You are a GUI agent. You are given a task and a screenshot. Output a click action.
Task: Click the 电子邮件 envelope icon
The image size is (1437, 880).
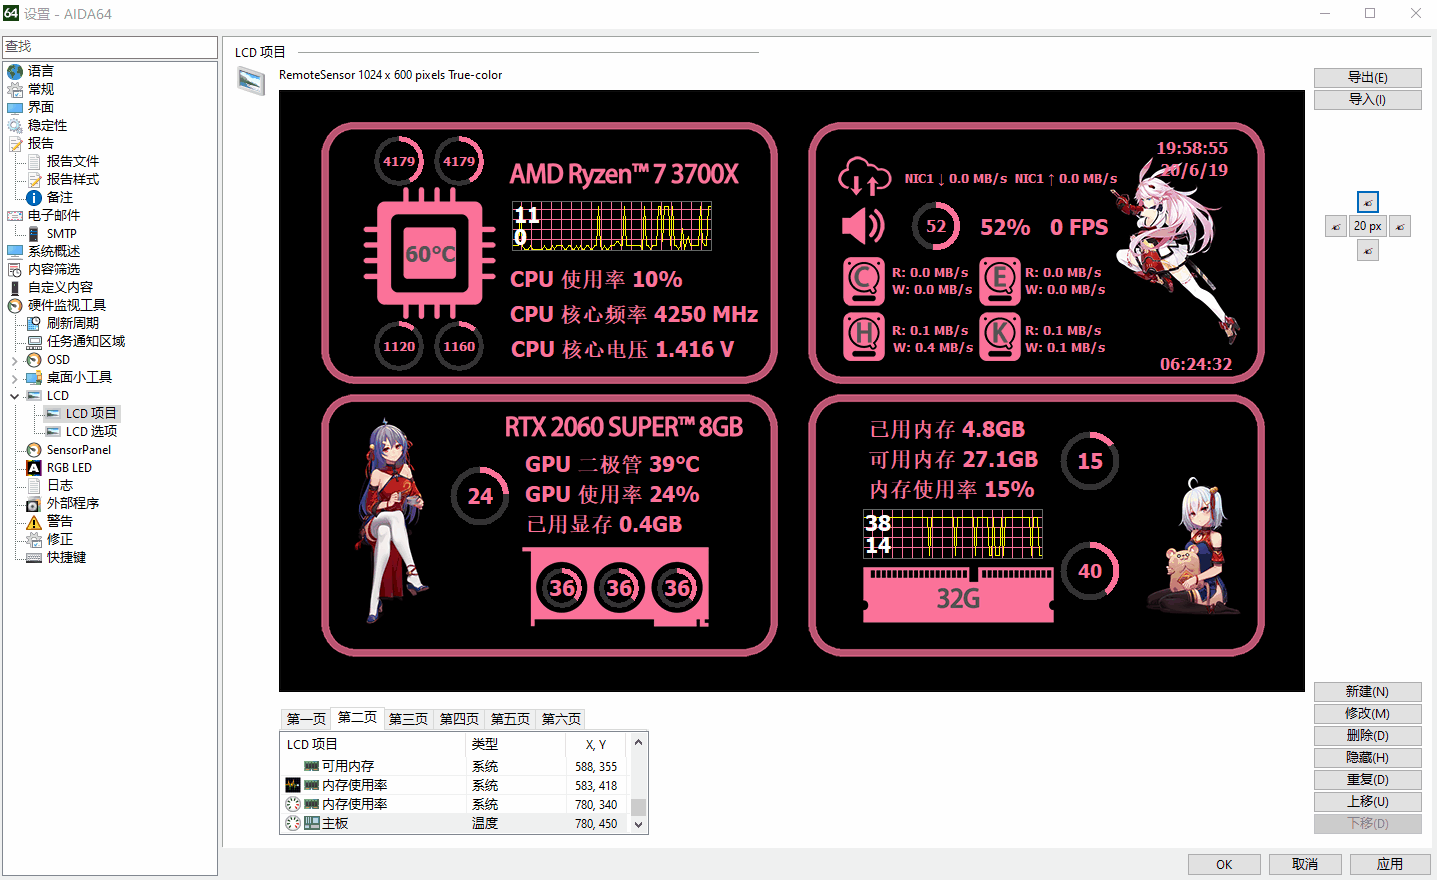[x=15, y=215]
